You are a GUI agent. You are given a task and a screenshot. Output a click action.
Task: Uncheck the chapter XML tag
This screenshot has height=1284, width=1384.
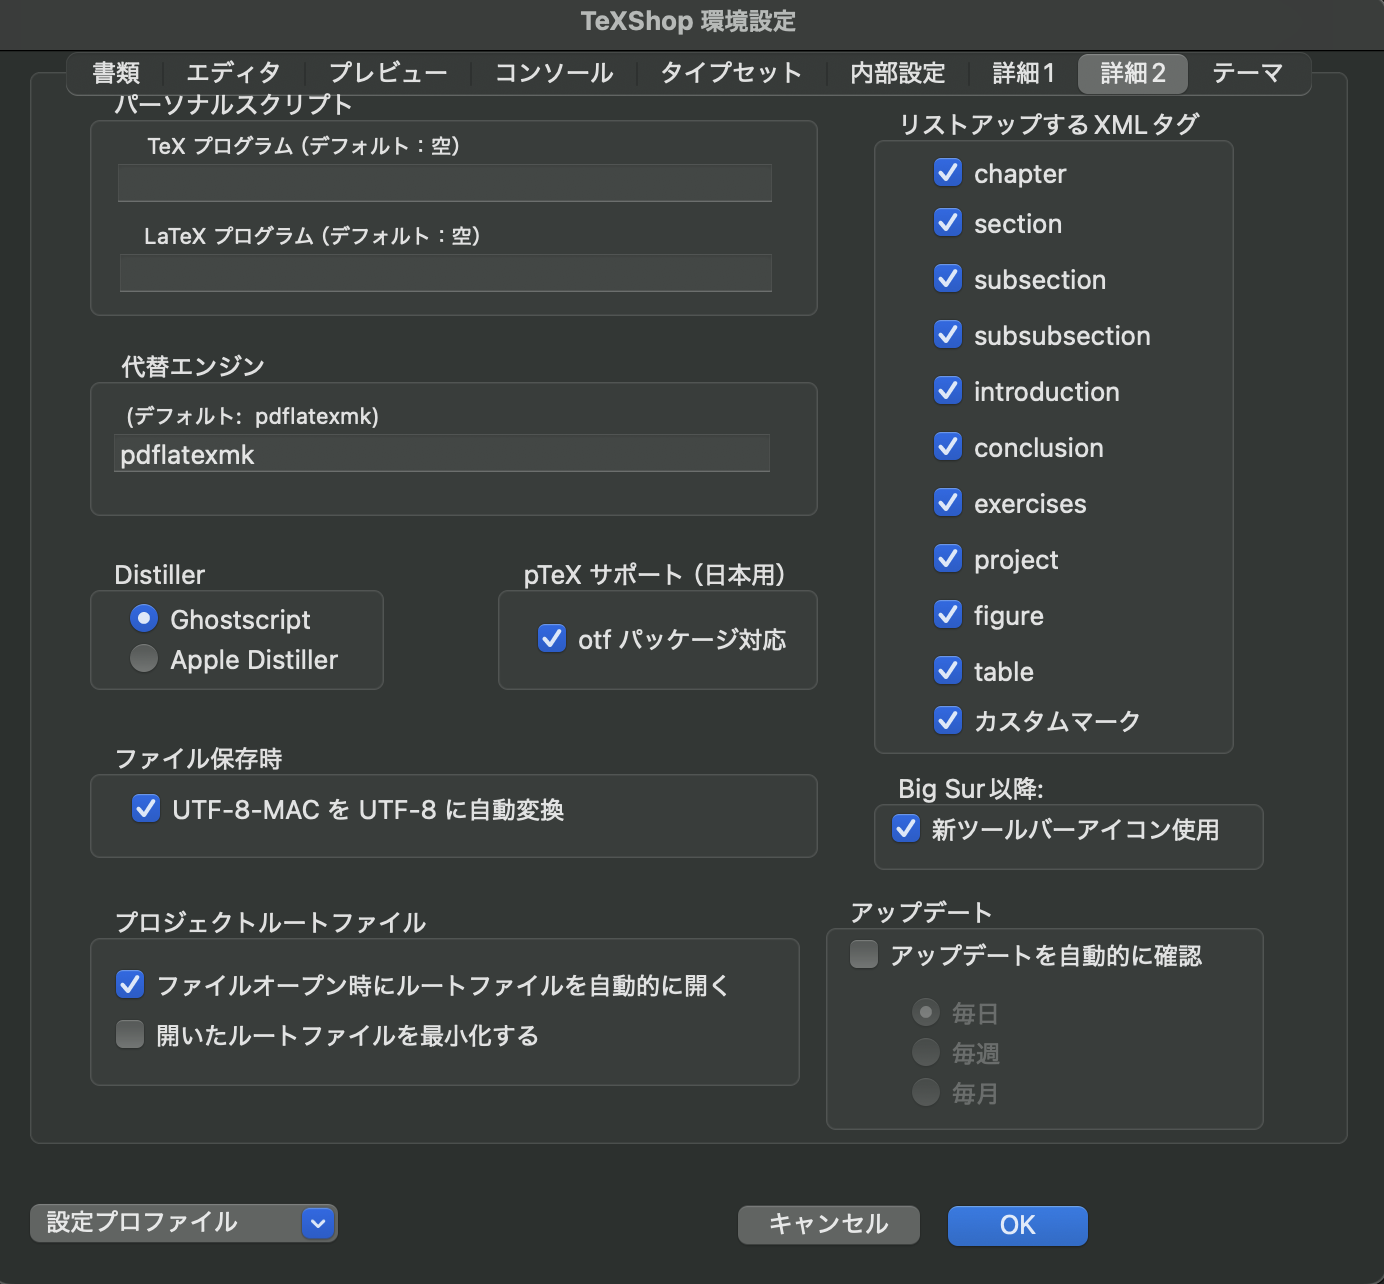coord(948,172)
